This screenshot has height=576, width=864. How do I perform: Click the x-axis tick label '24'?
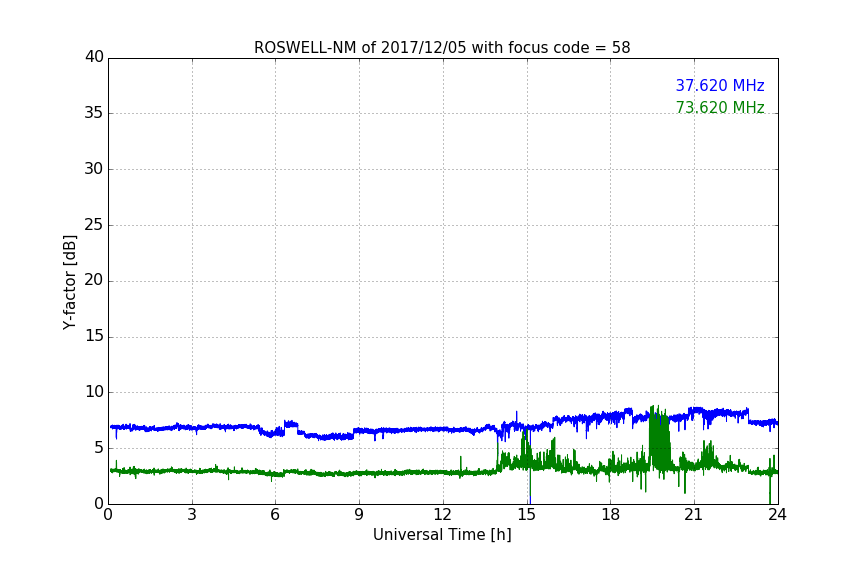pyautogui.click(x=777, y=515)
